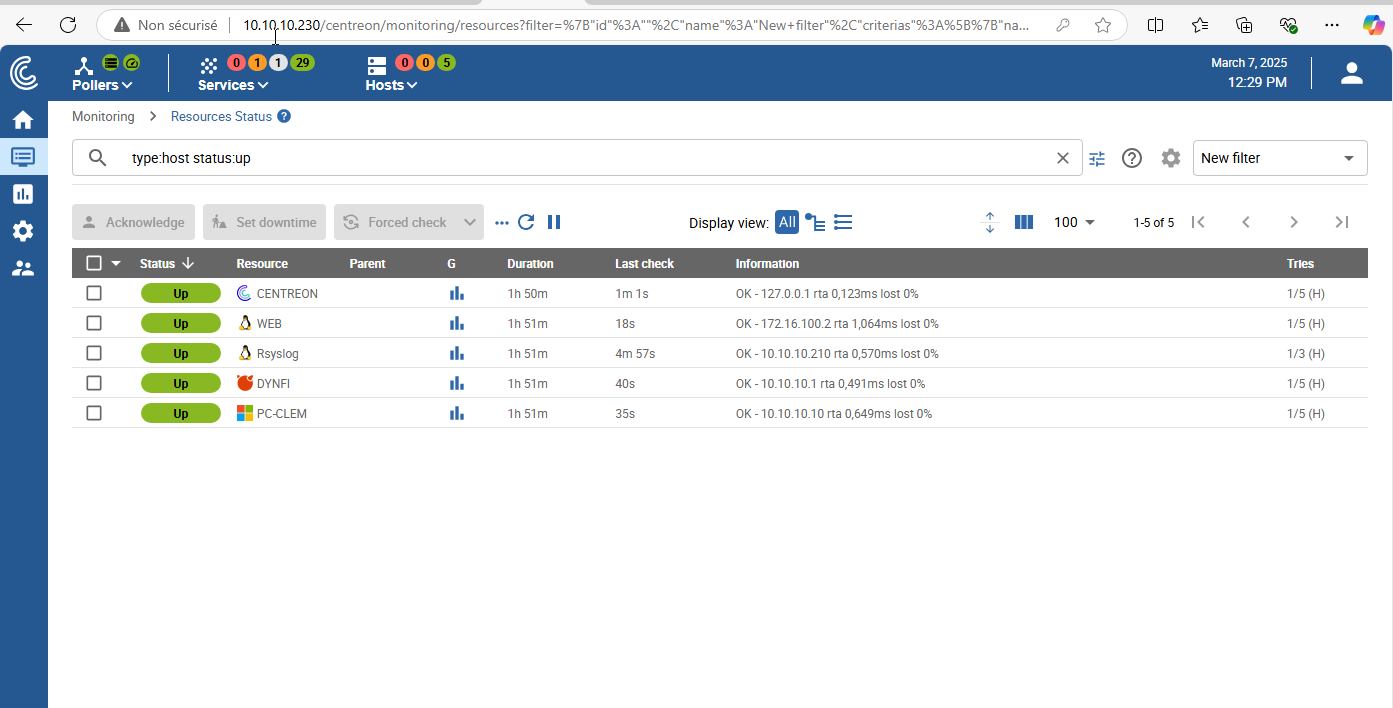The width and height of the screenshot is (1393, 708).
Task: Open the Administration users icon in sidebar
Action: coord(23,268)
